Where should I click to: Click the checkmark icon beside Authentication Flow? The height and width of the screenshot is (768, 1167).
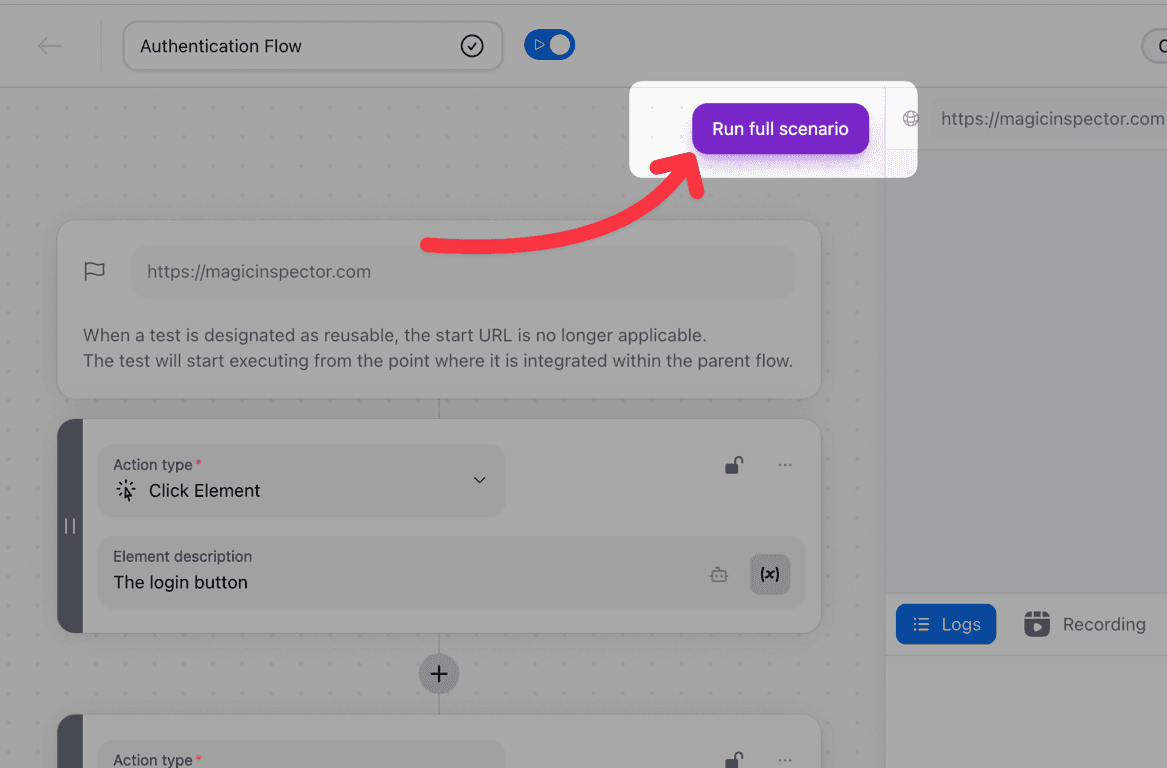[472, 46]
